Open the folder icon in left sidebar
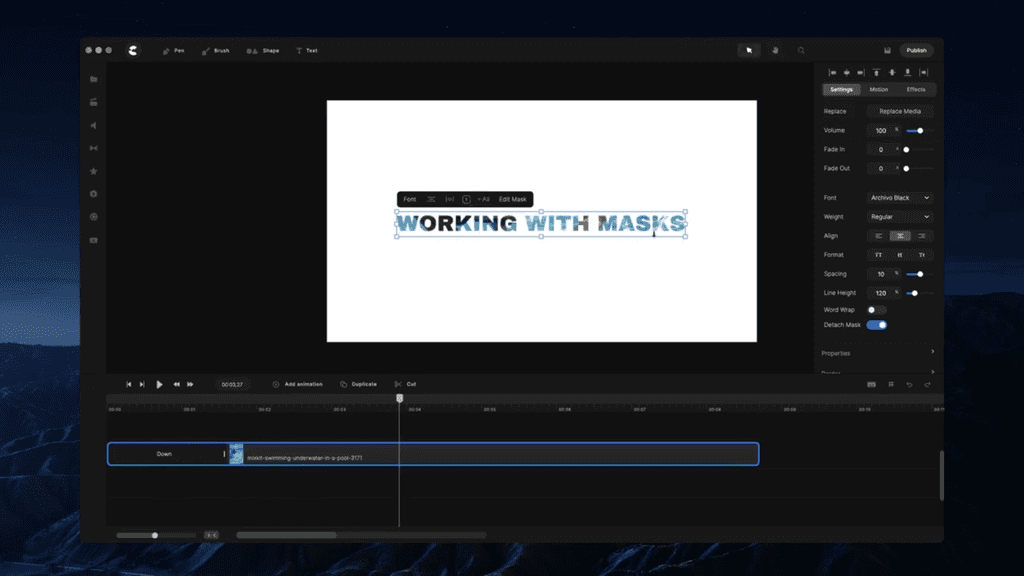 94,79
